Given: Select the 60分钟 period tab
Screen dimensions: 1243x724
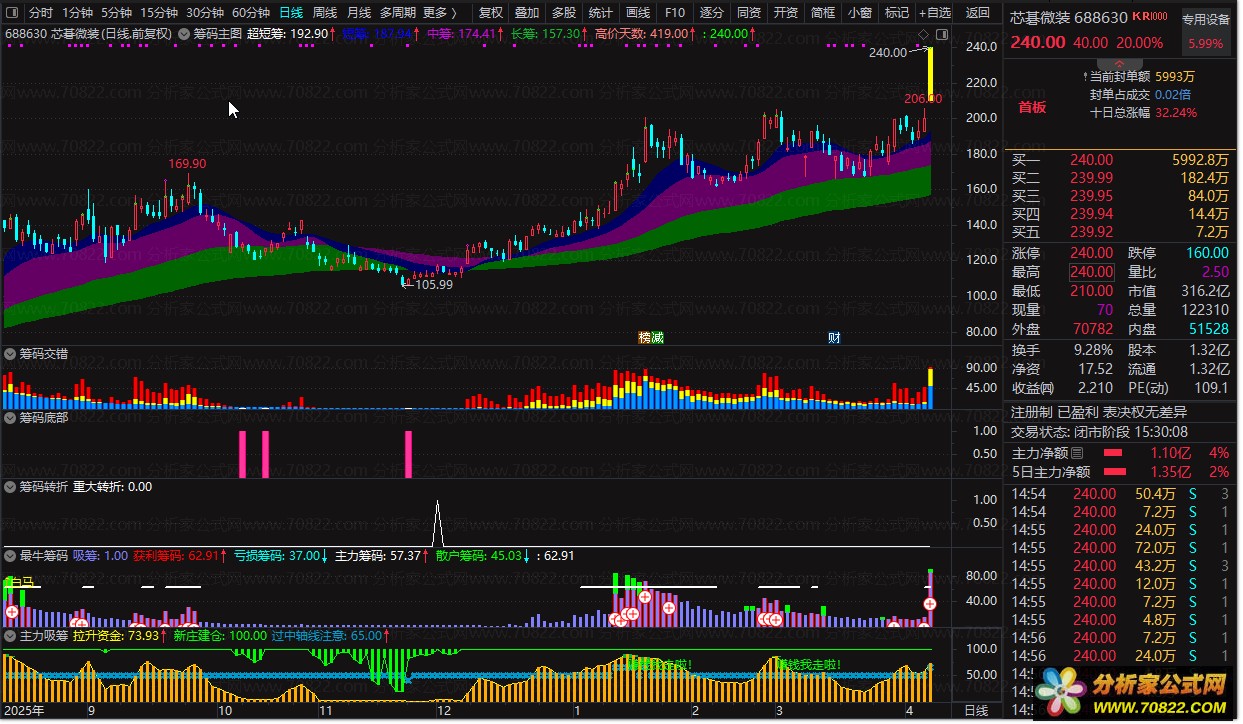Looking at the screenshot, I should [x=251, y=13].
